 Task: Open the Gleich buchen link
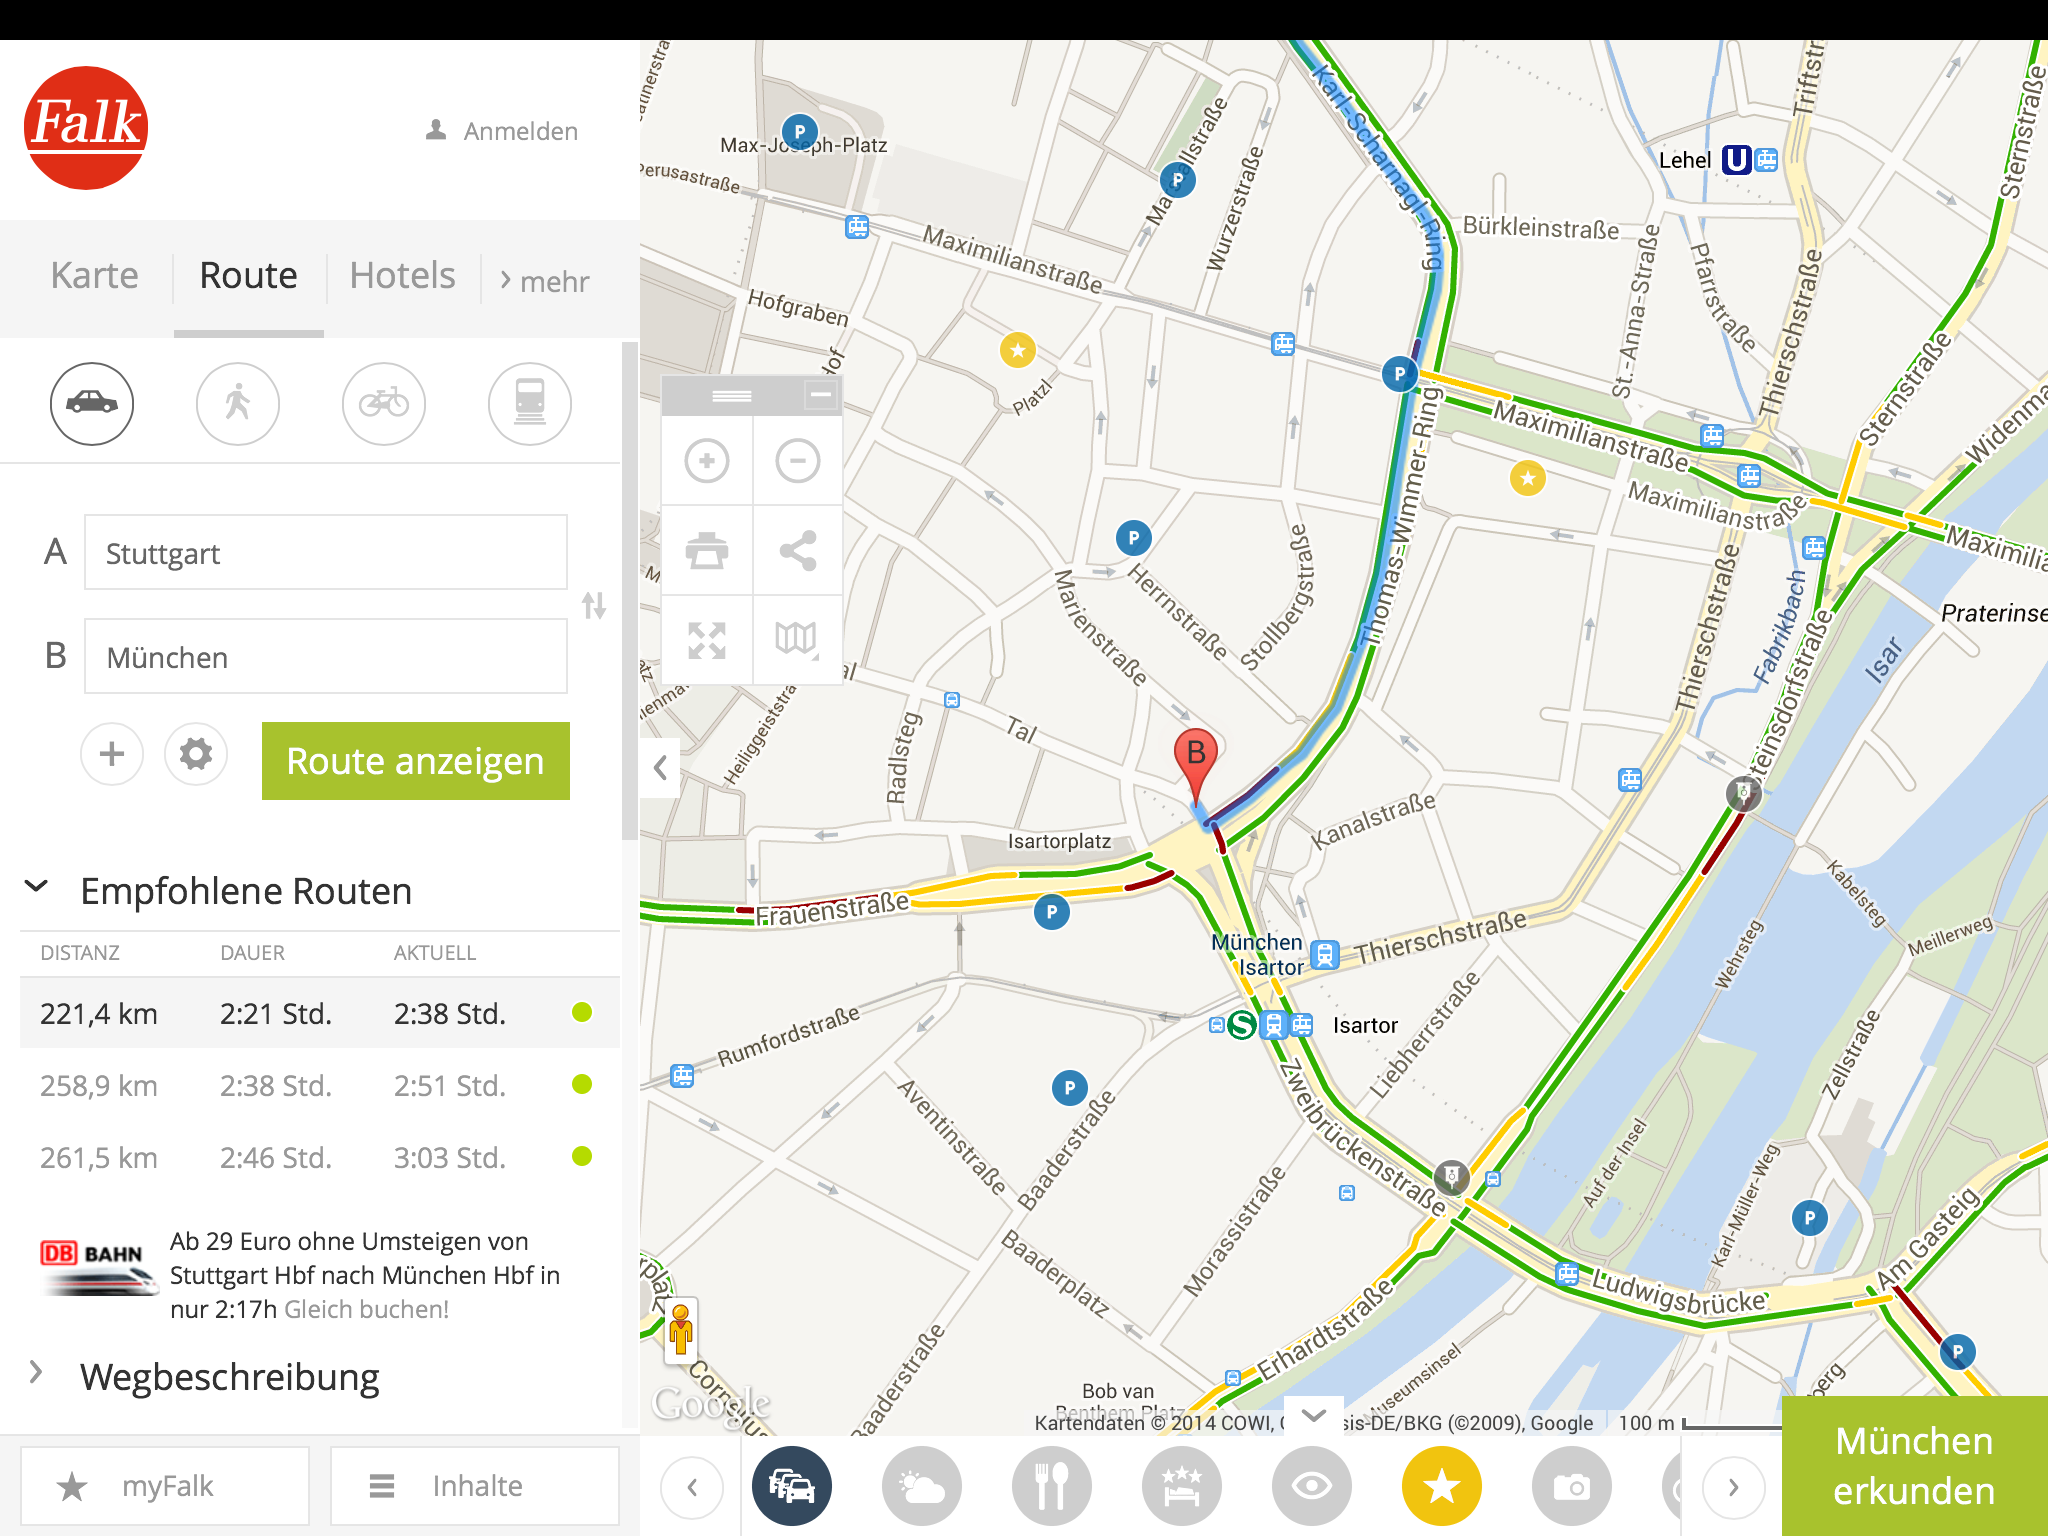(x=366, y=1308)
